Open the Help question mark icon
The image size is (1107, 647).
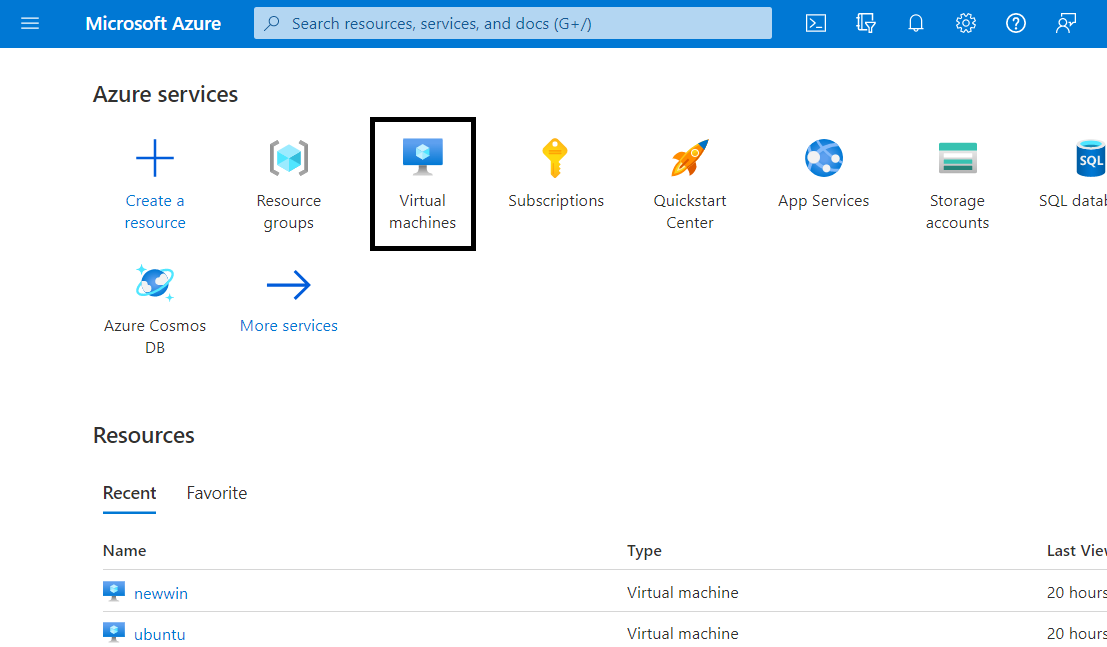[x=1016, y=23]
